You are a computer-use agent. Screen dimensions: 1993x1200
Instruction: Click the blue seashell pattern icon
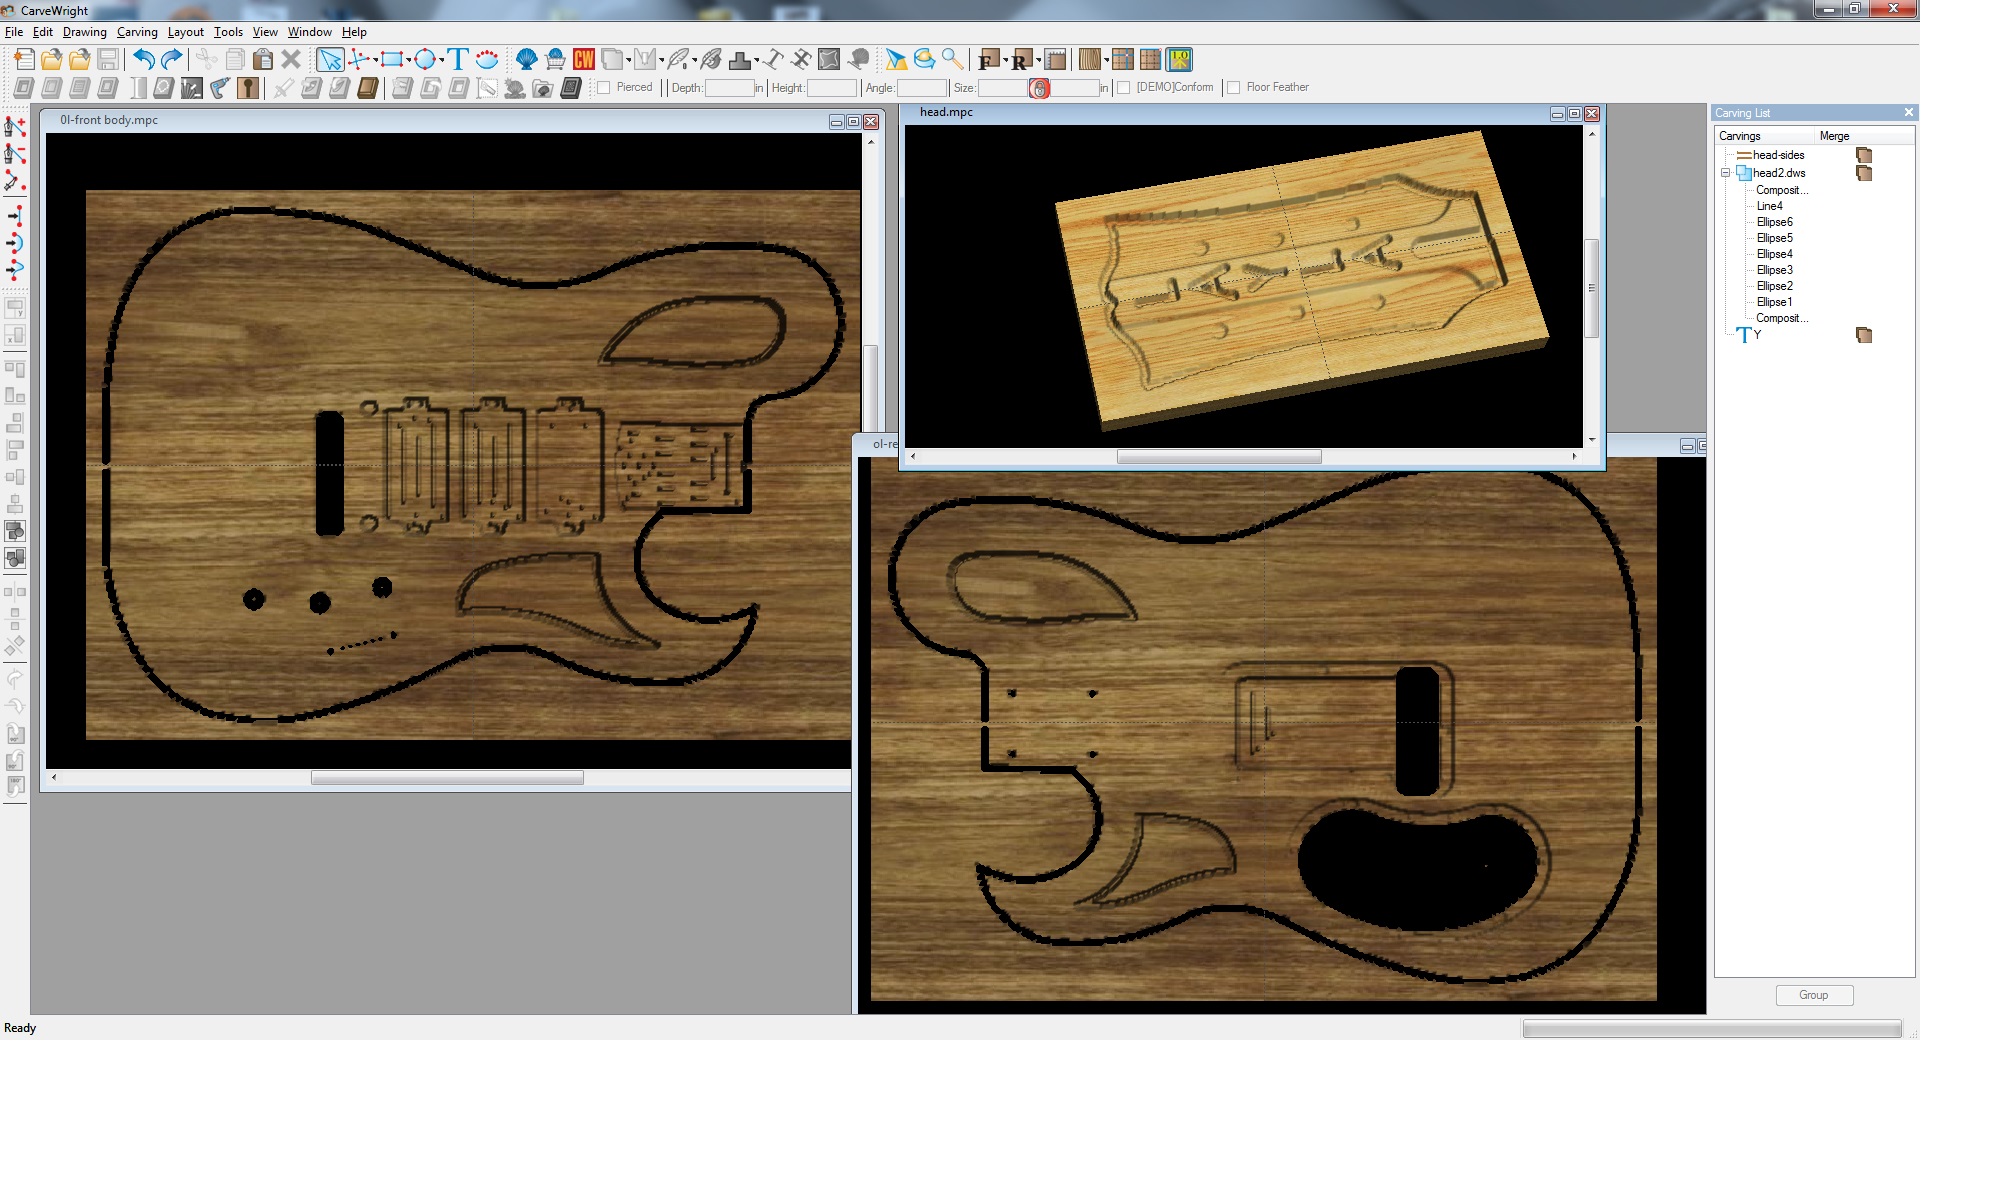[526, 60]
